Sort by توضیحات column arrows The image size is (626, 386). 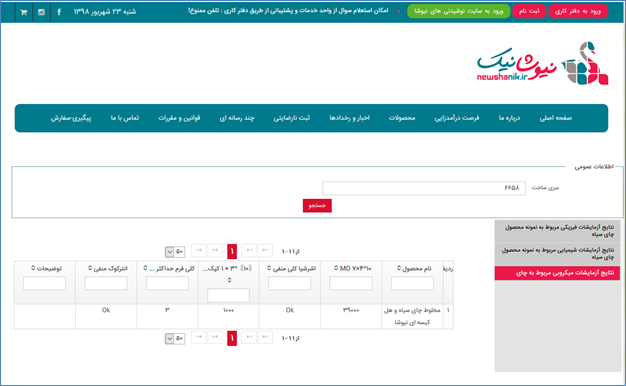[33, 268]
